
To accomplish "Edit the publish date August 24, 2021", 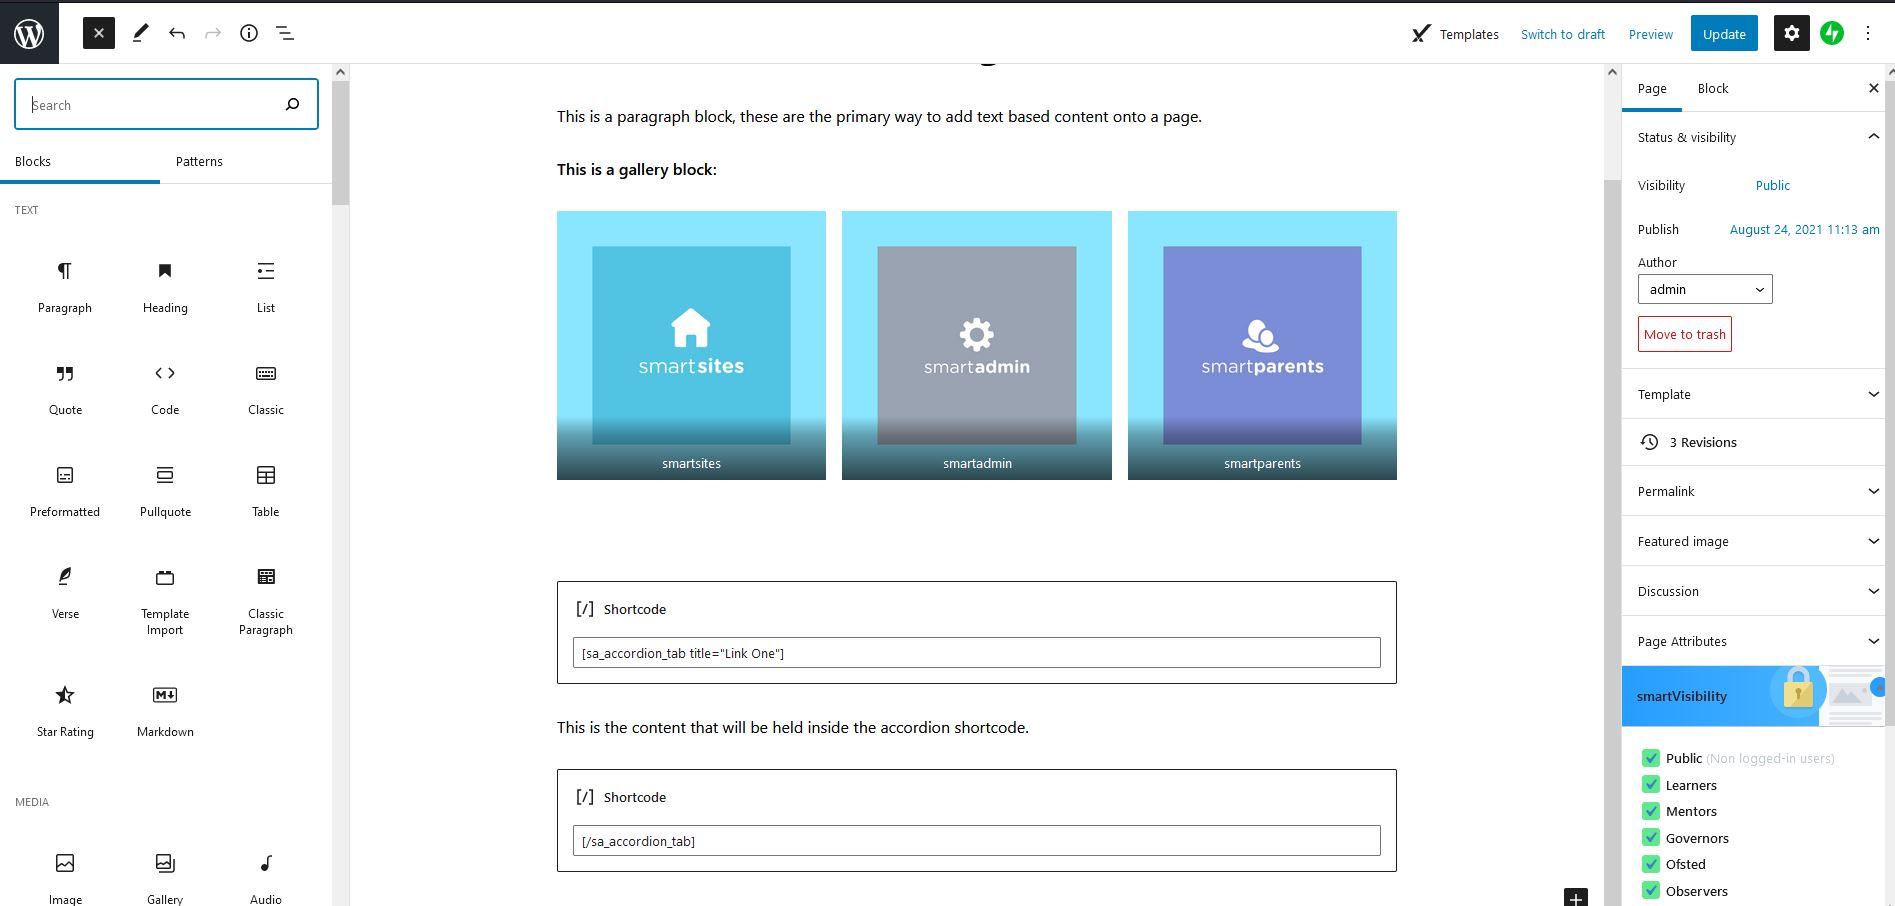I will 1805,229.
